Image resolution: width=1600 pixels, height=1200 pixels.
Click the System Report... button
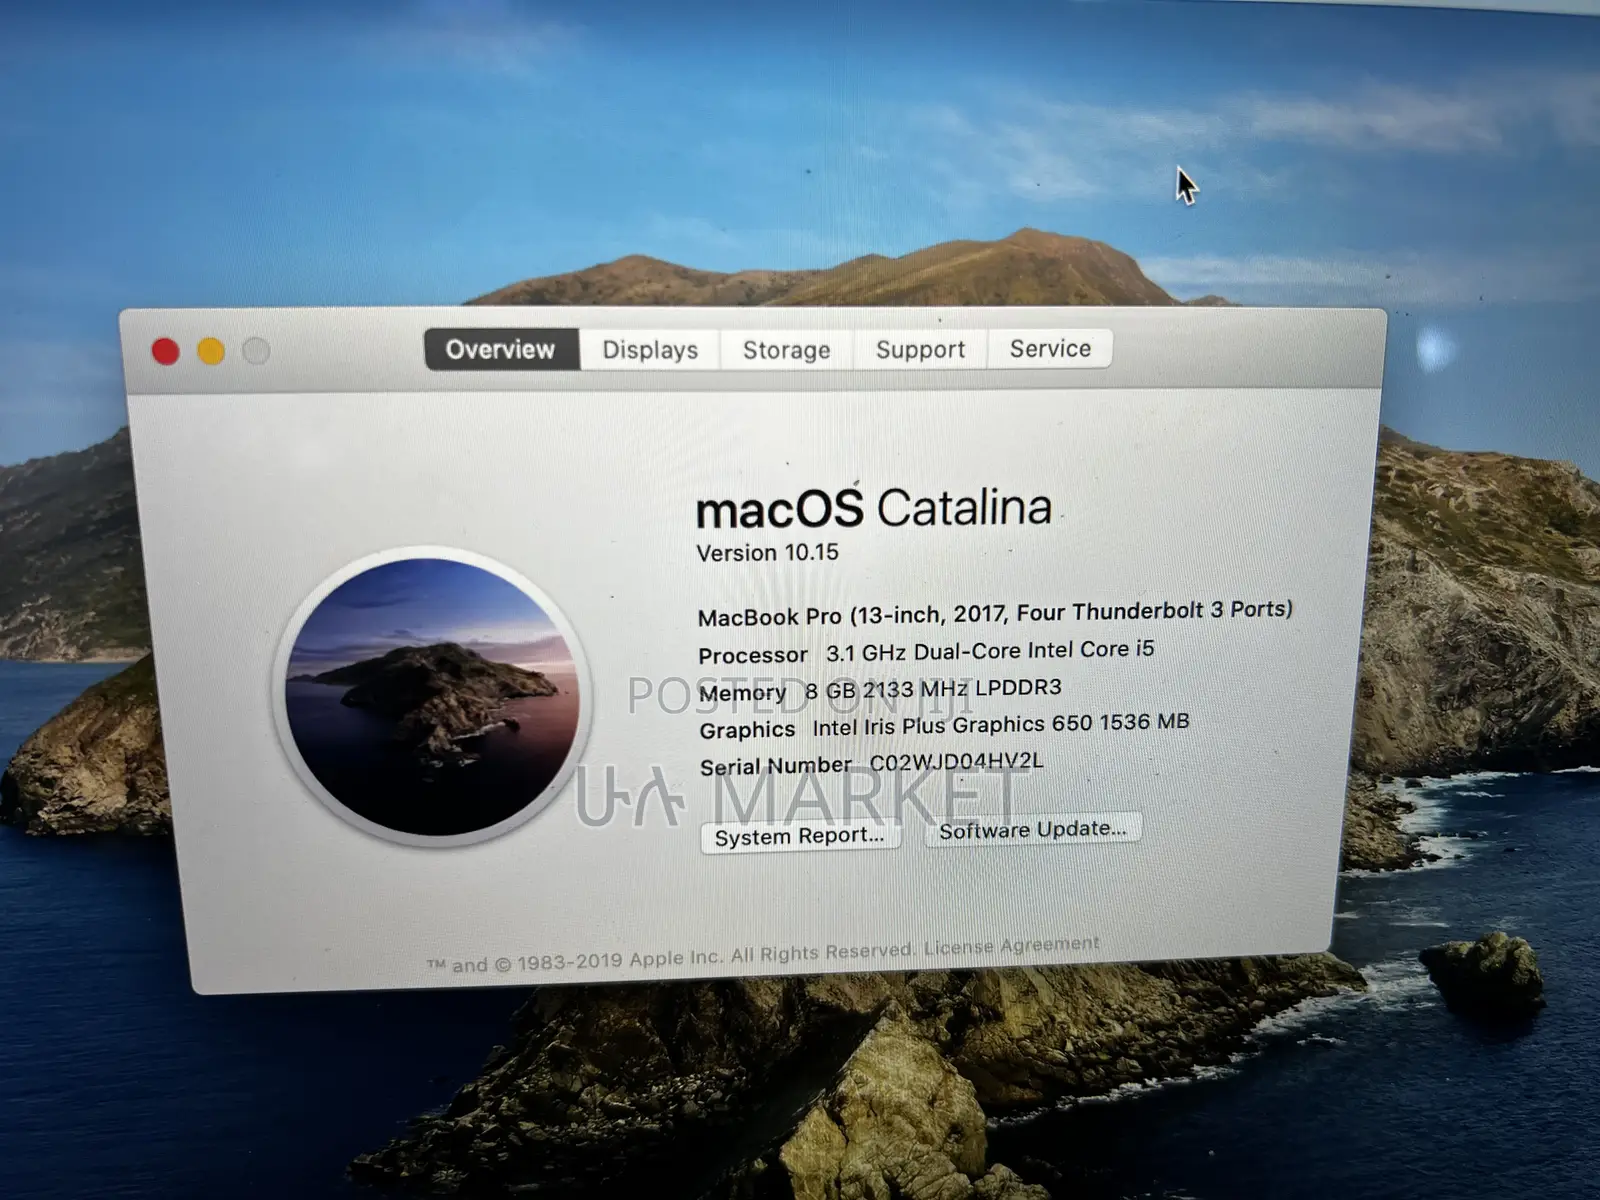800,836
